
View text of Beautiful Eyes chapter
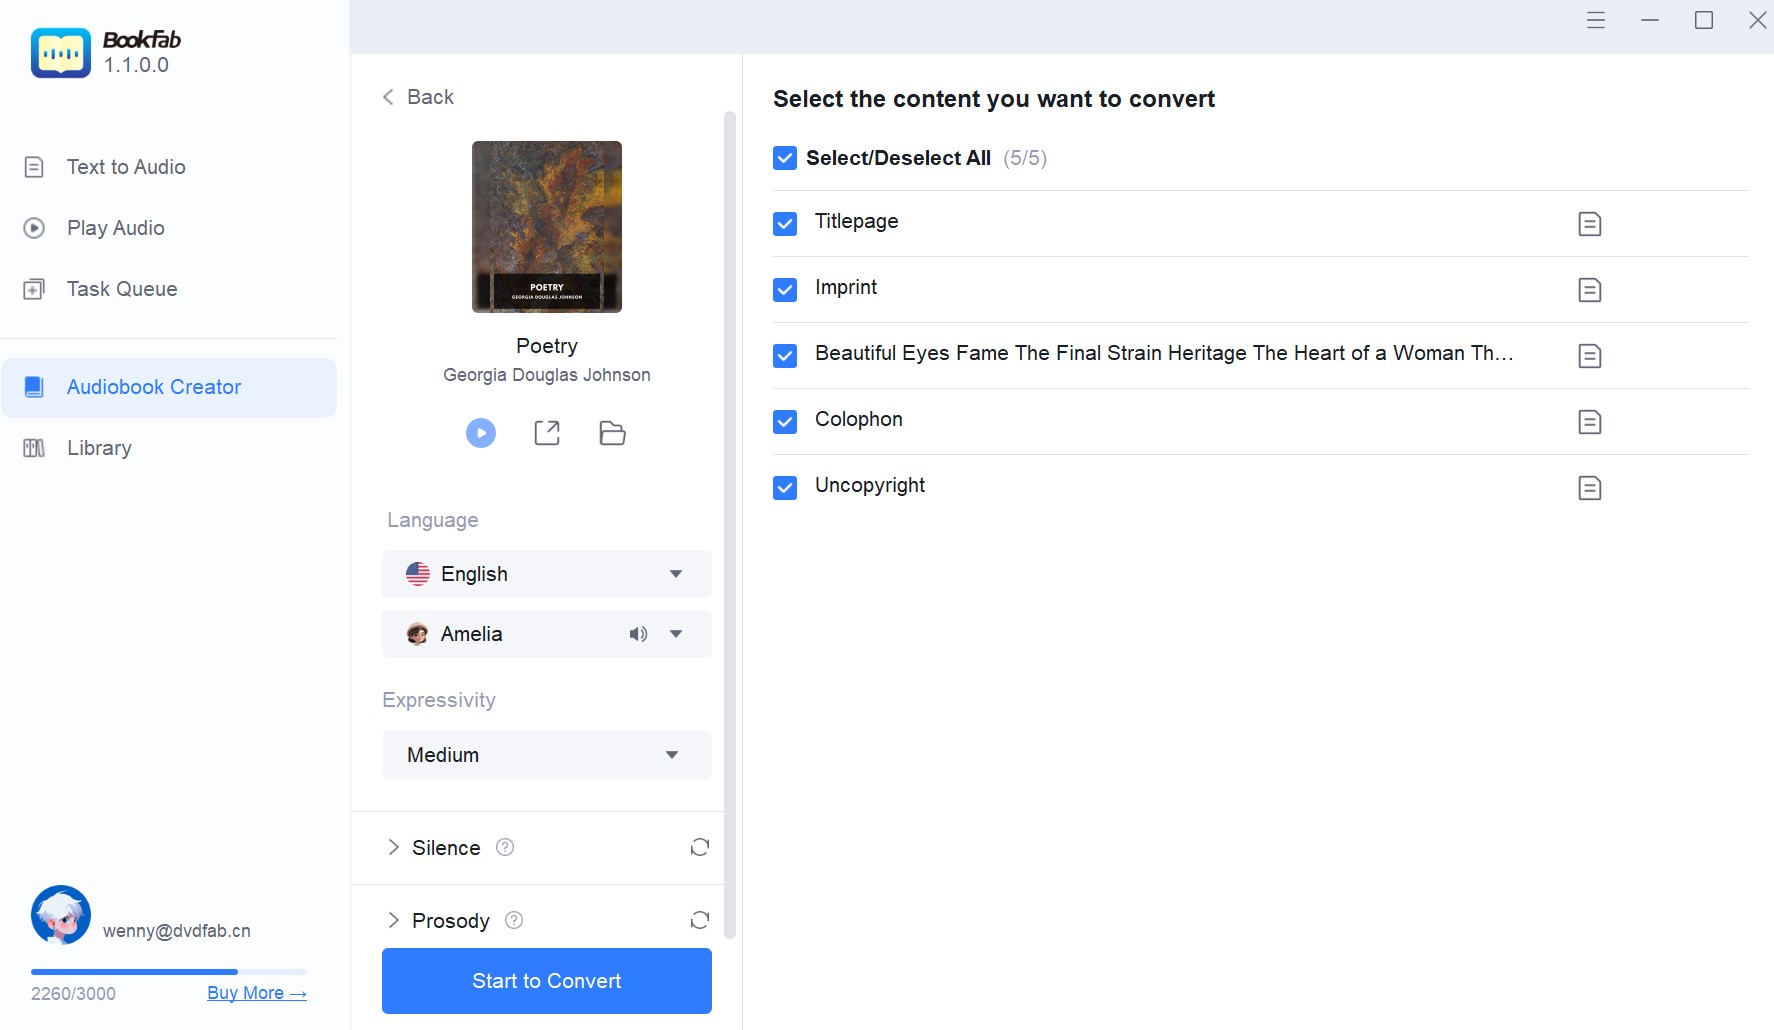click(1590, 356)
